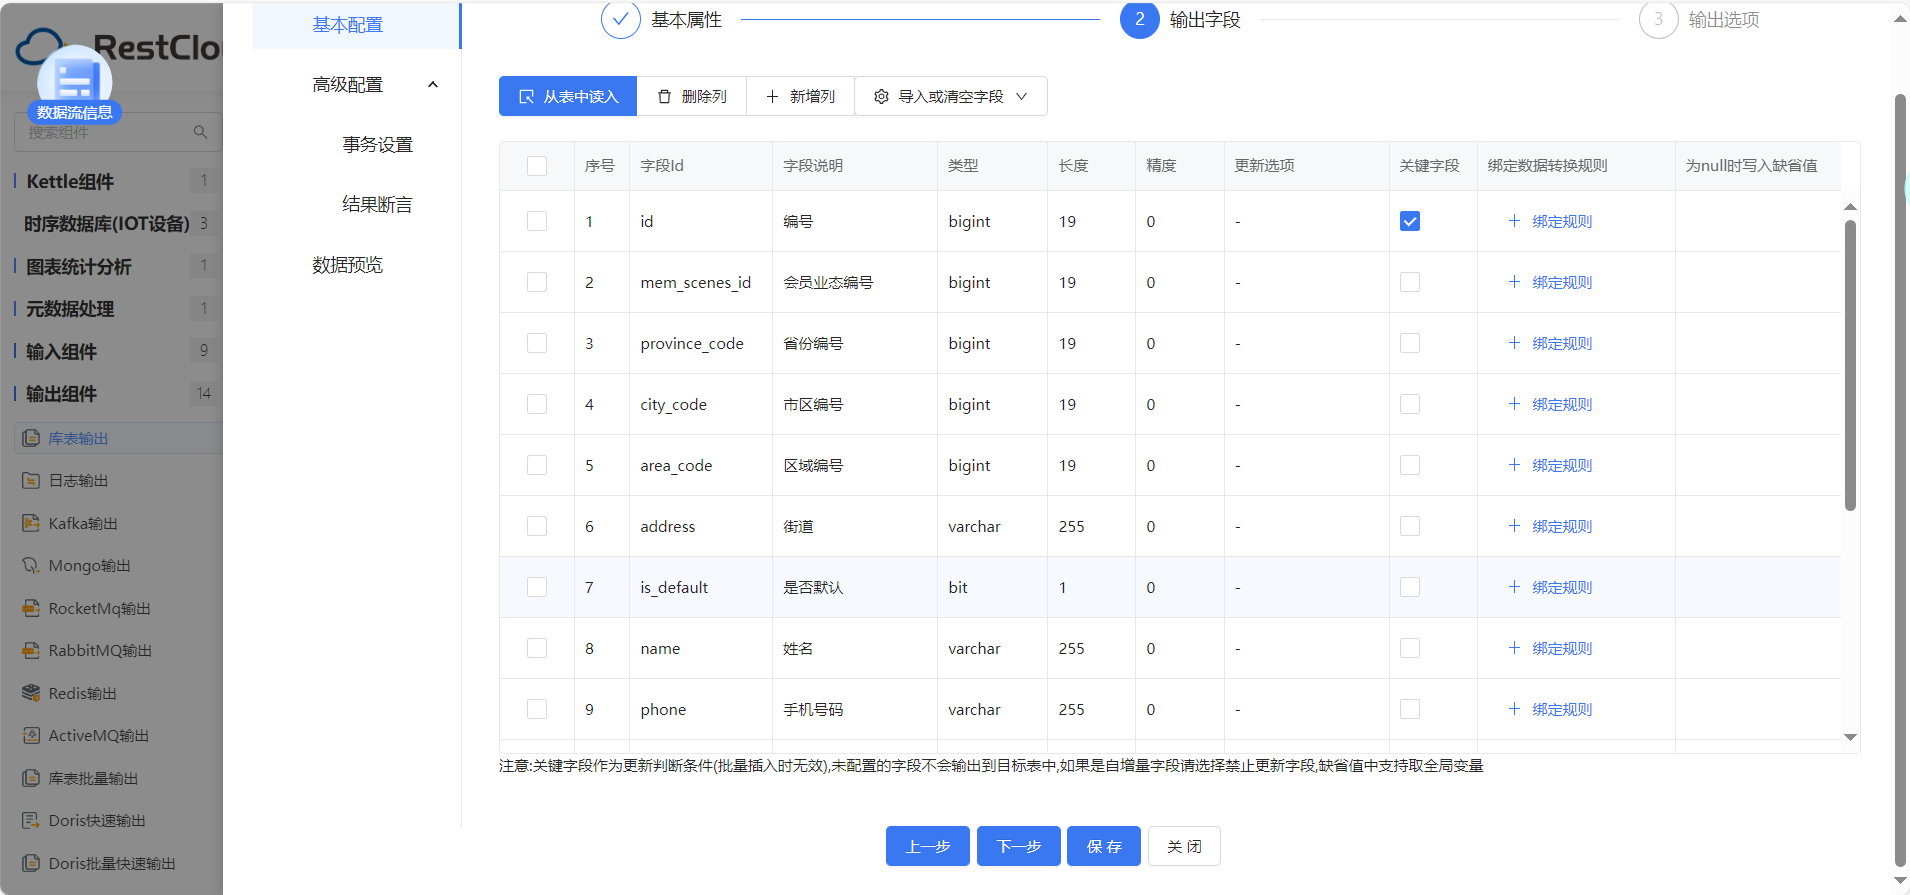Toggle the select-all checkbox in table header
The height and width of the screenshot is (895, 1910).
click(x=537, y=166)
